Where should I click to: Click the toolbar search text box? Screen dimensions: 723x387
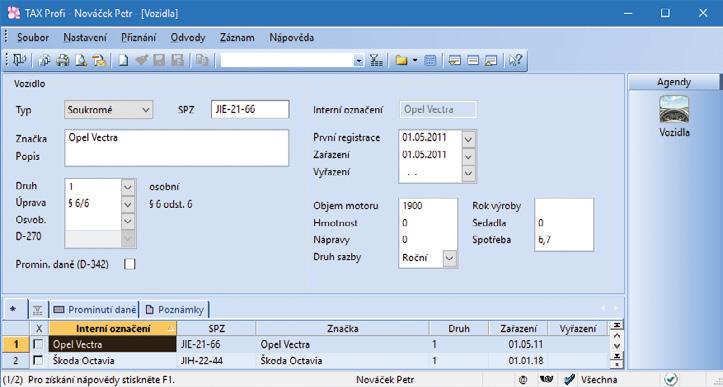287,60
